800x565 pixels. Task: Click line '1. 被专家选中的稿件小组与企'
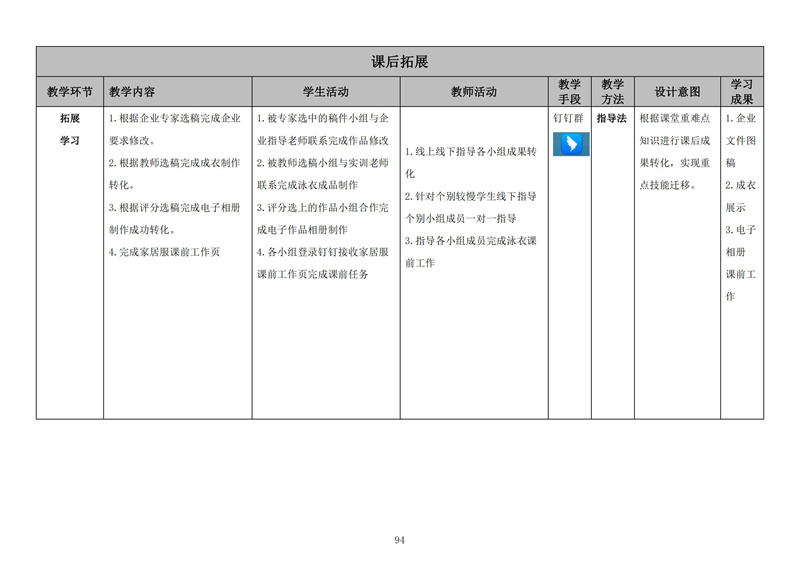323,118
